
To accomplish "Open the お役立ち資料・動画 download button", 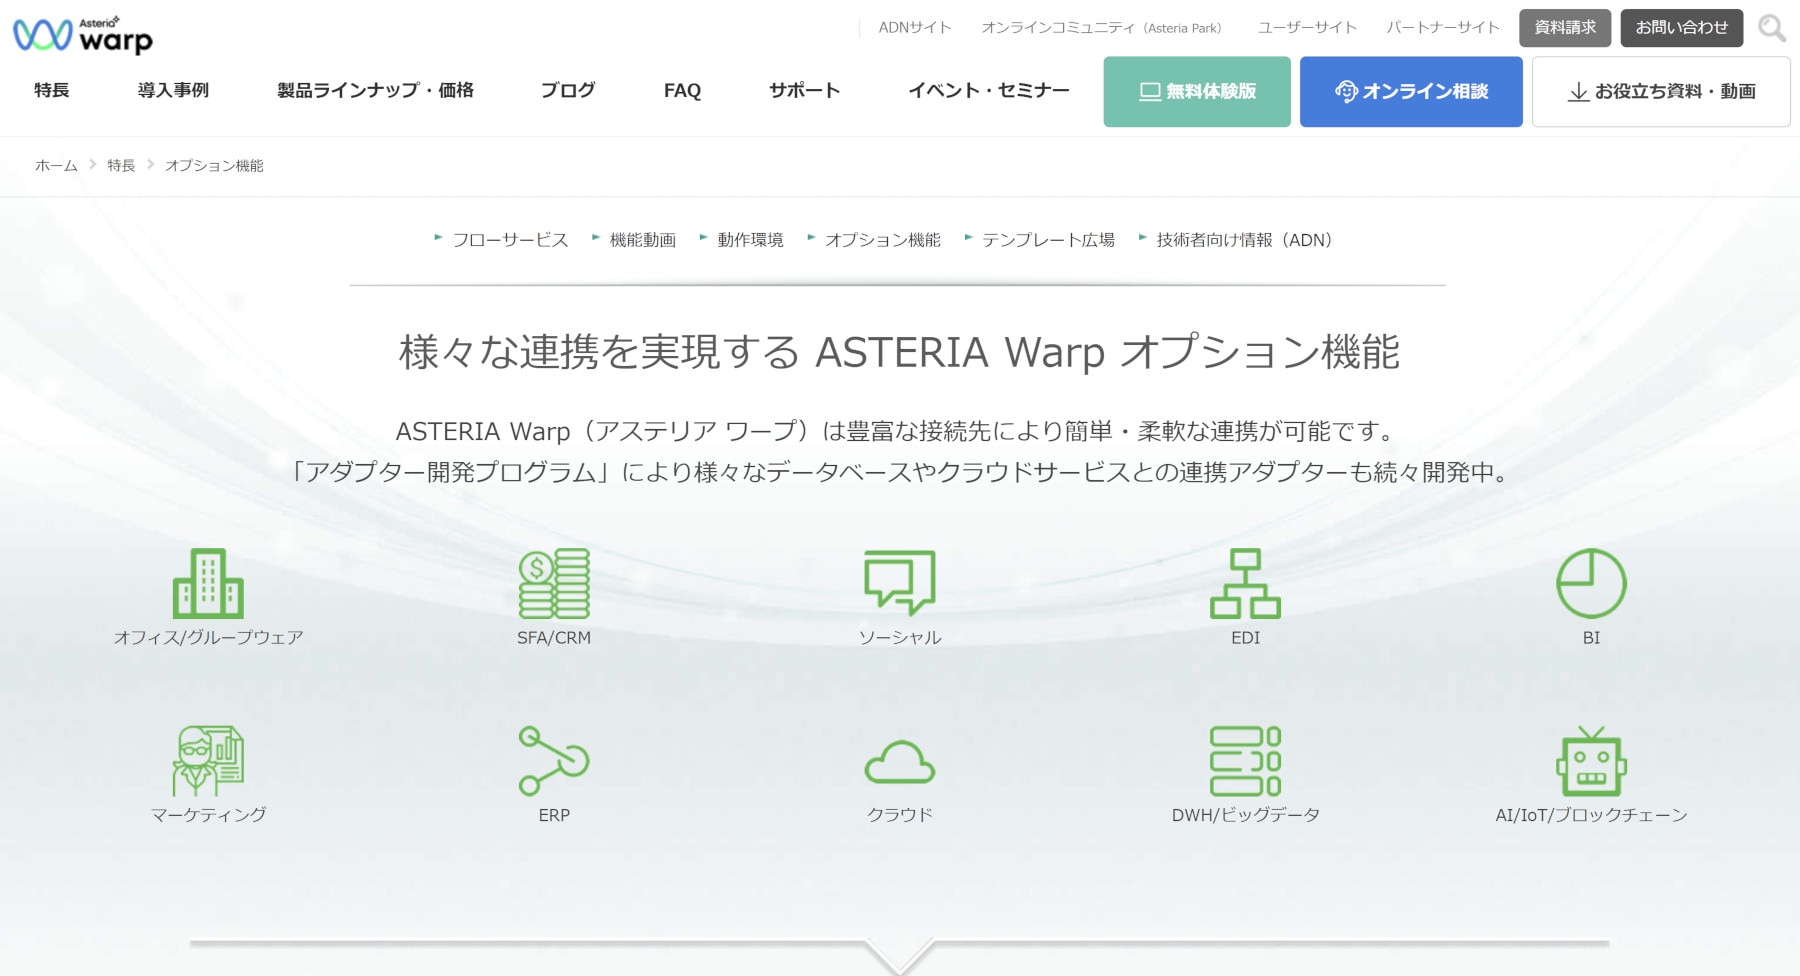I will coord(1660,92).
